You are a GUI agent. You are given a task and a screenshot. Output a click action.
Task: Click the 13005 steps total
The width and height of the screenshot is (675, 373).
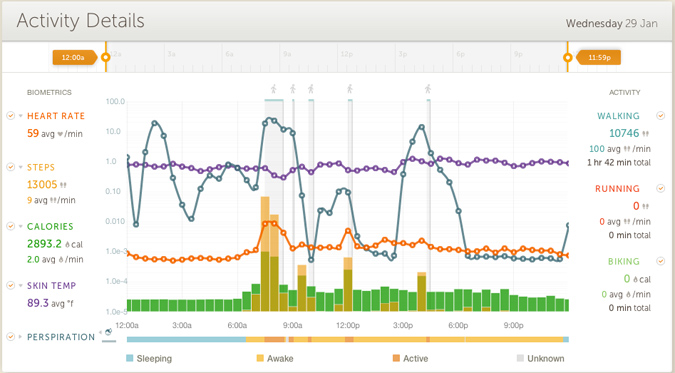(42, 184)
